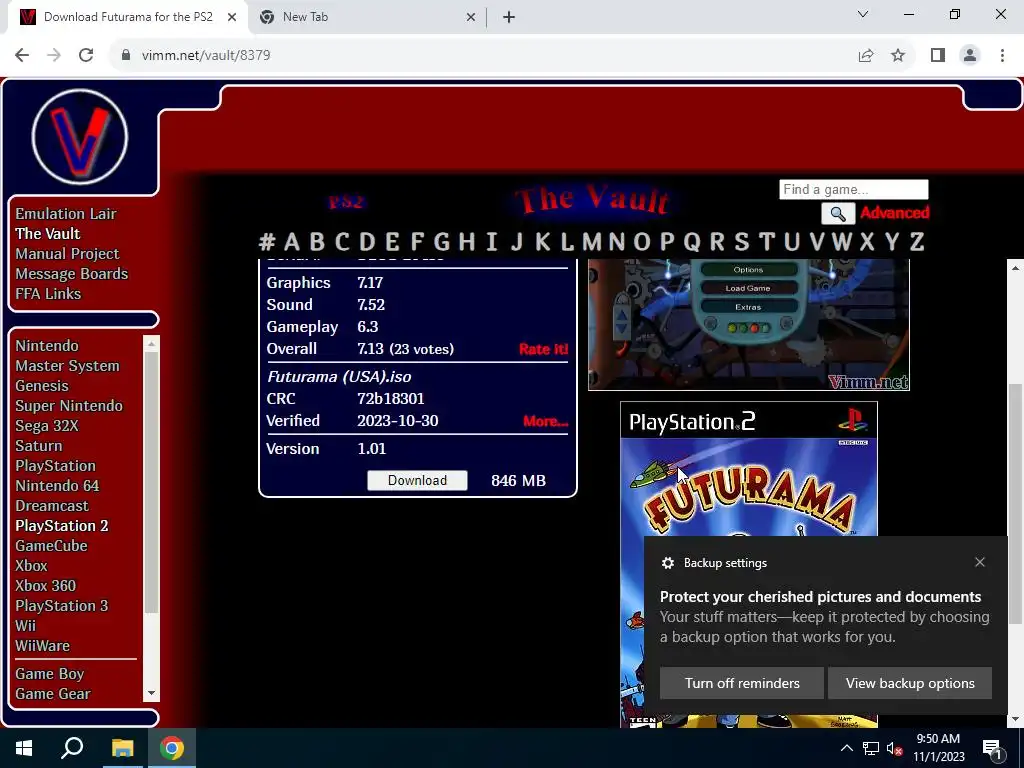Switch to the New Tab tab
The height and width of the screenshot is (768, 1024).
click(368, 18)
